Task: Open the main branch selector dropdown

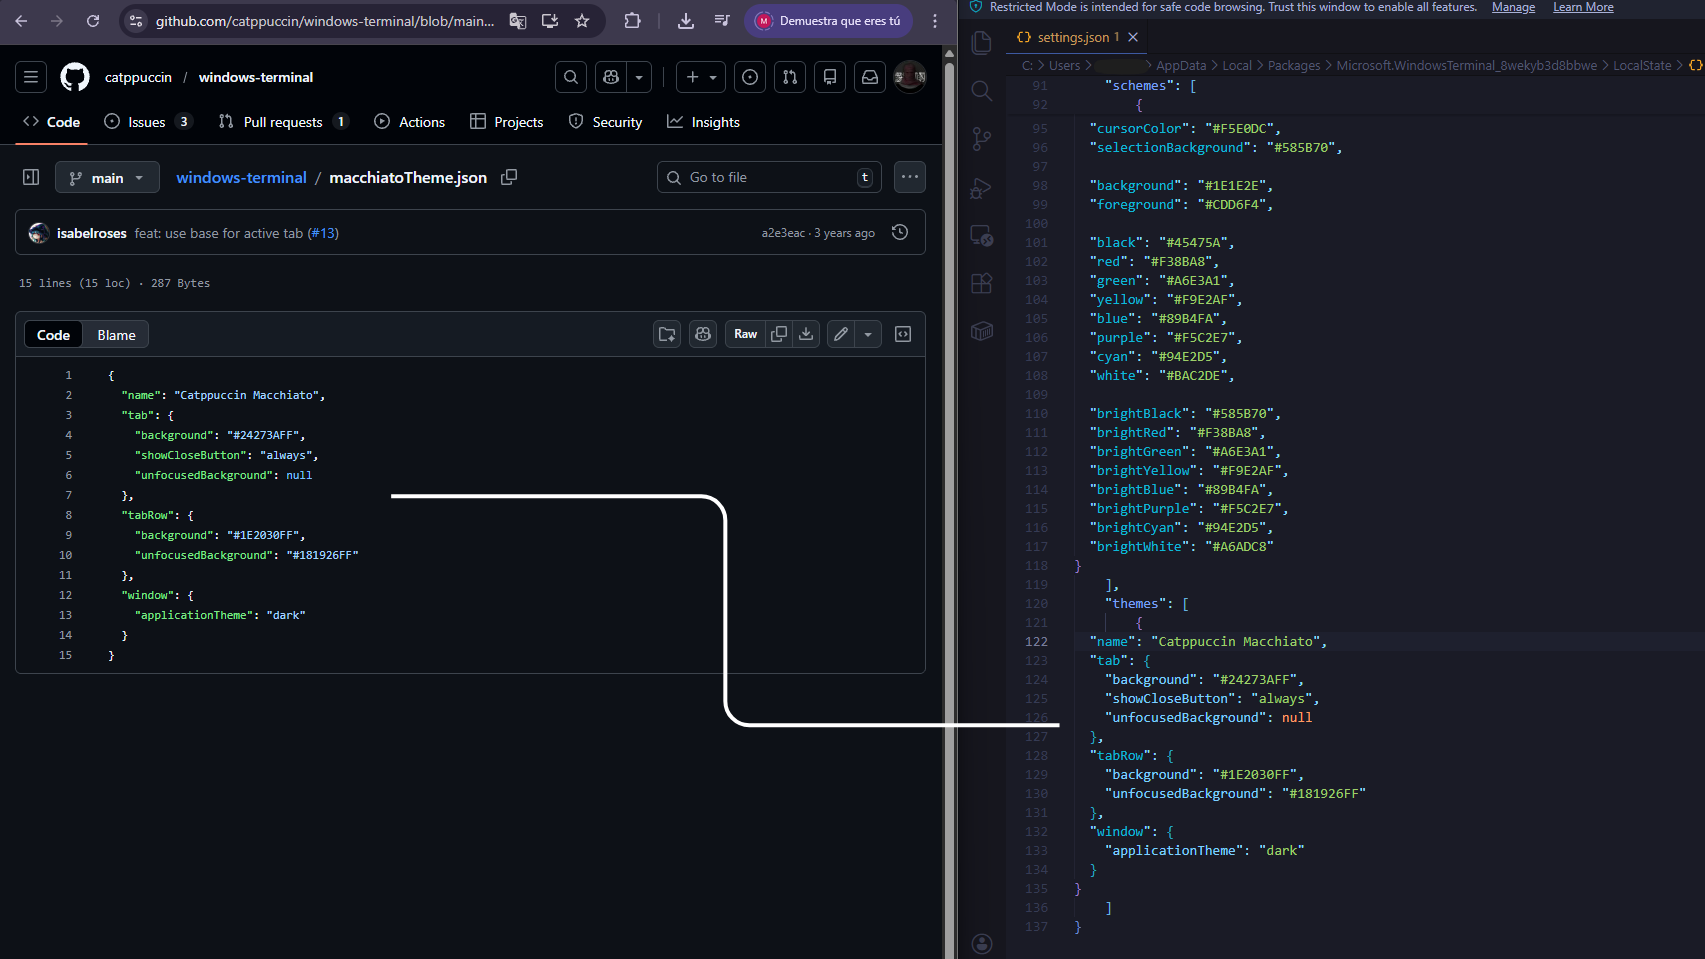Action: (x=107, y=177)
